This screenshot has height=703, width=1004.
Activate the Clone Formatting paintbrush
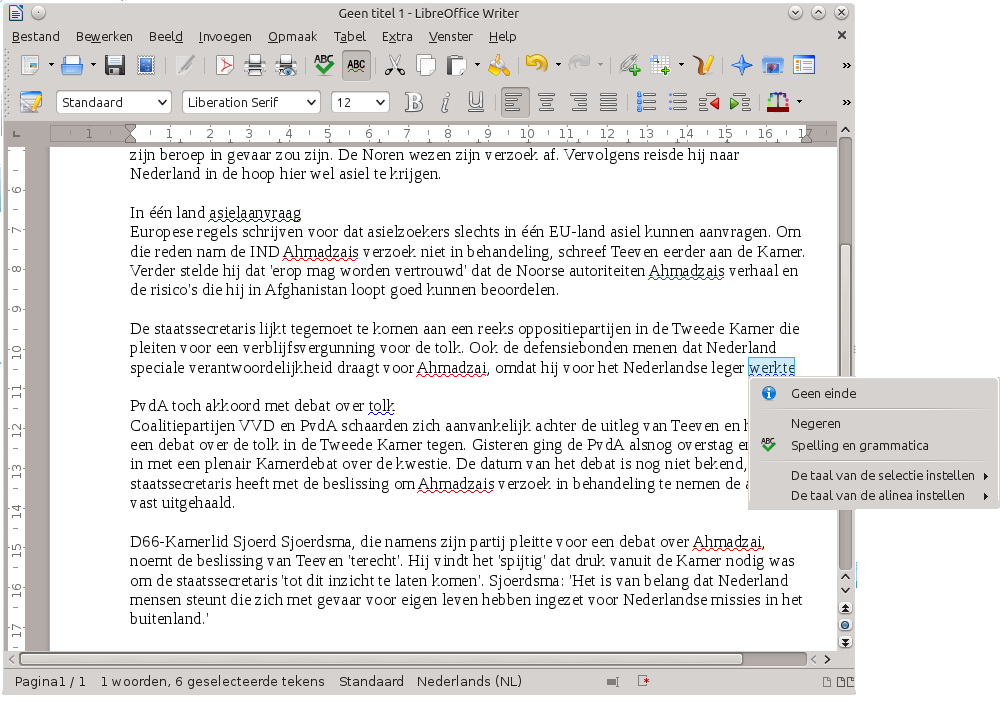click(499, 65)
